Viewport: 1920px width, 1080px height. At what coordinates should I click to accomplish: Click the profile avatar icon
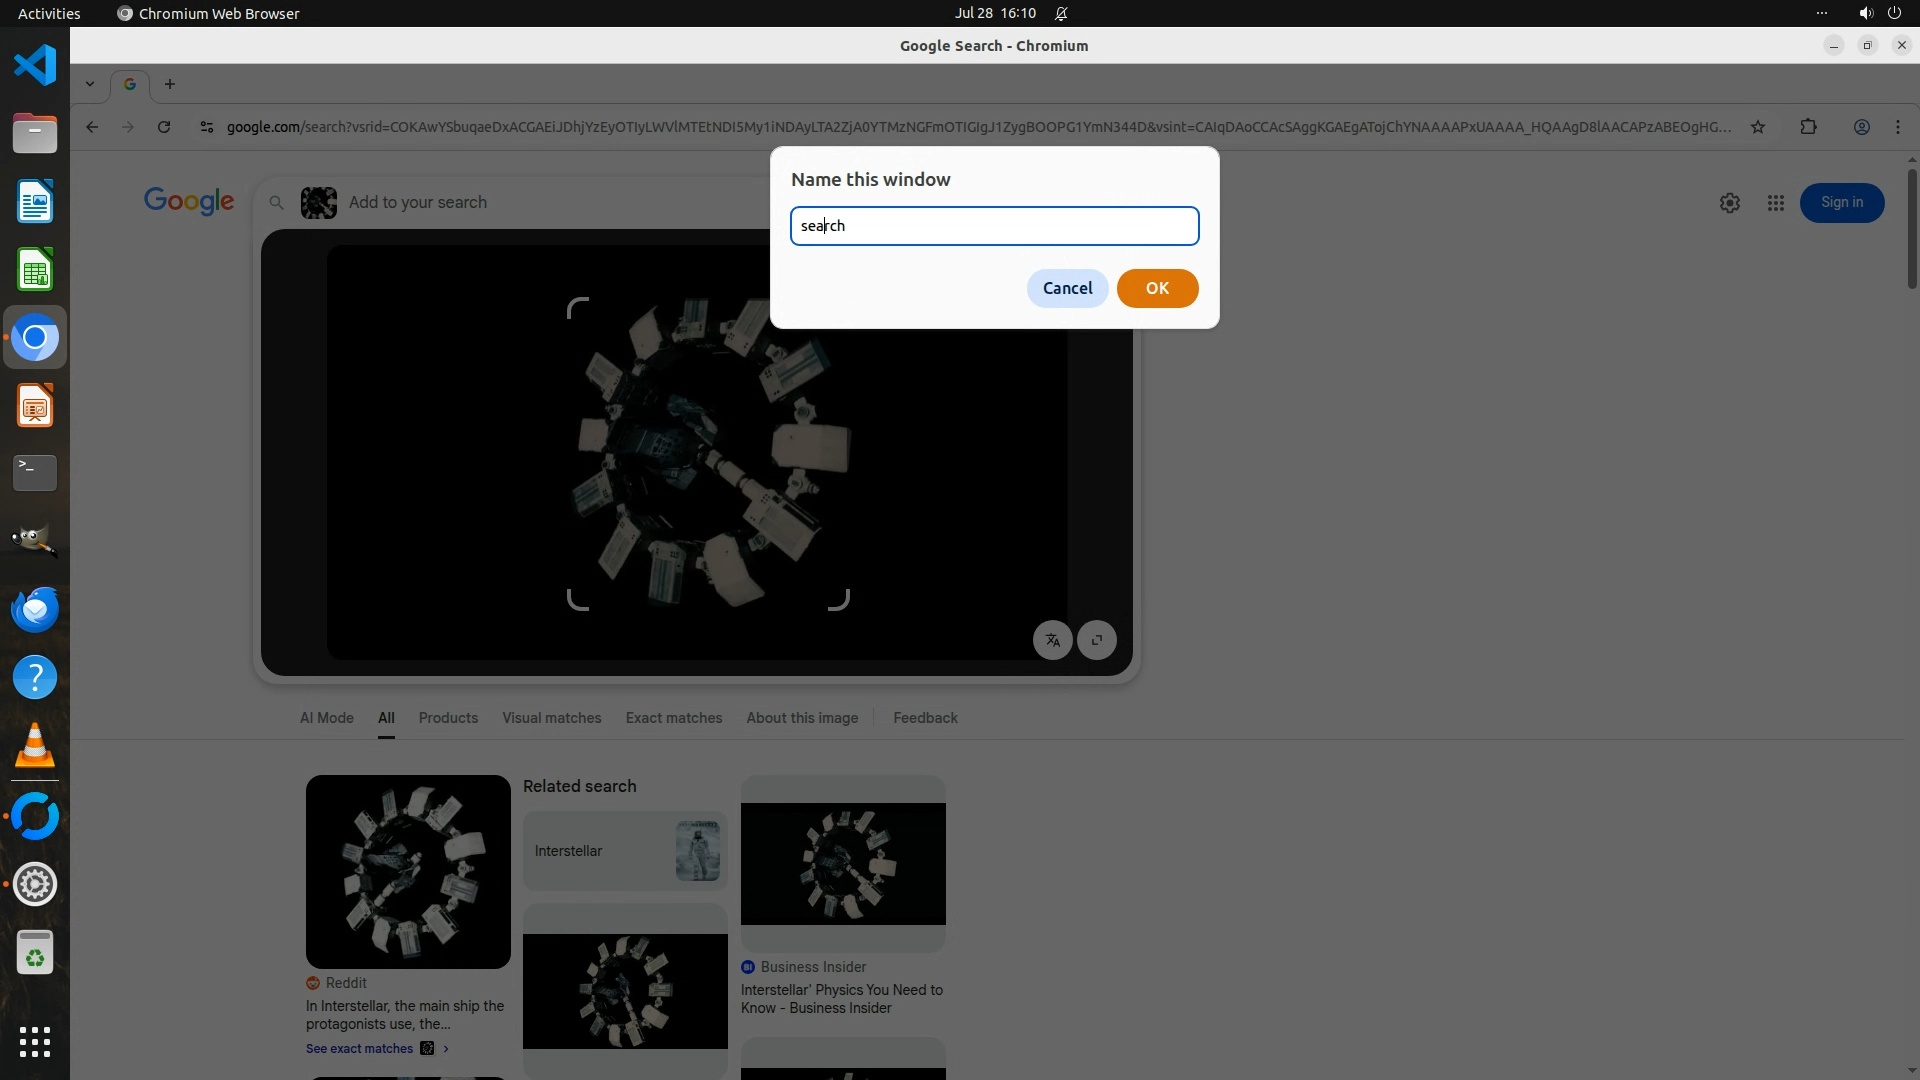click(1861, 127)
